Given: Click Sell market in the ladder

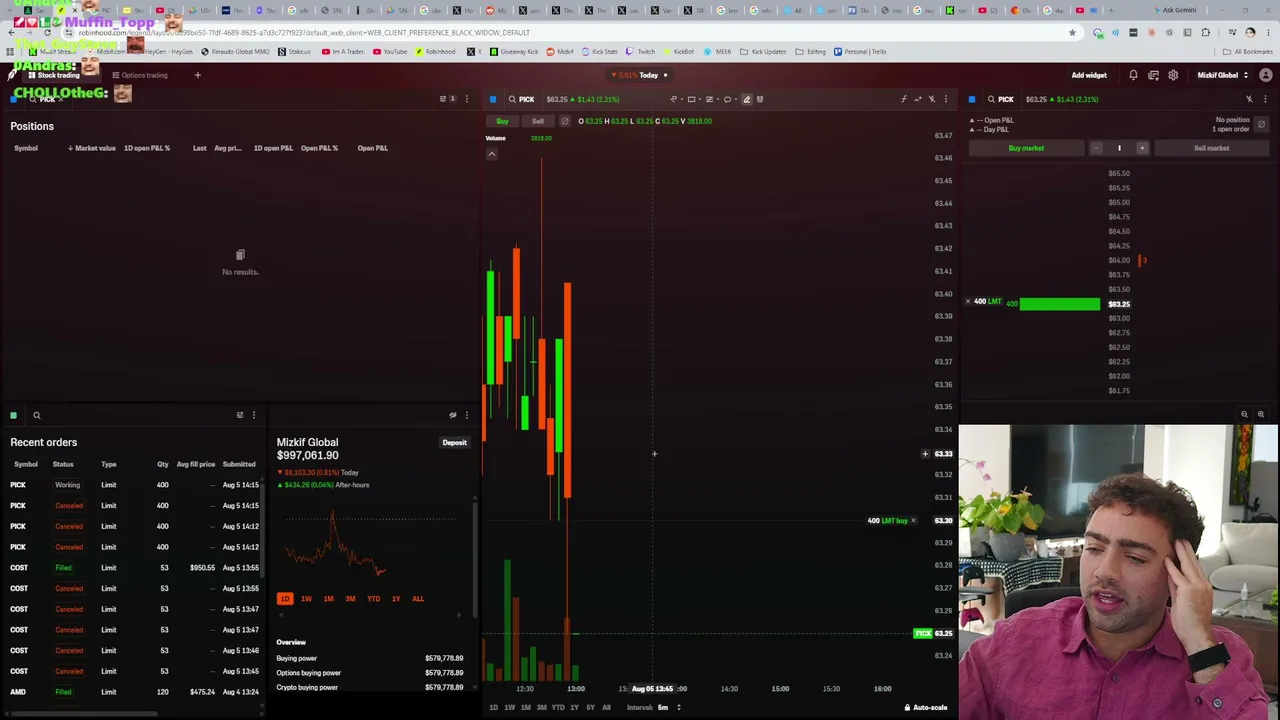Looking at the screenshot, I should point(1211,148).
